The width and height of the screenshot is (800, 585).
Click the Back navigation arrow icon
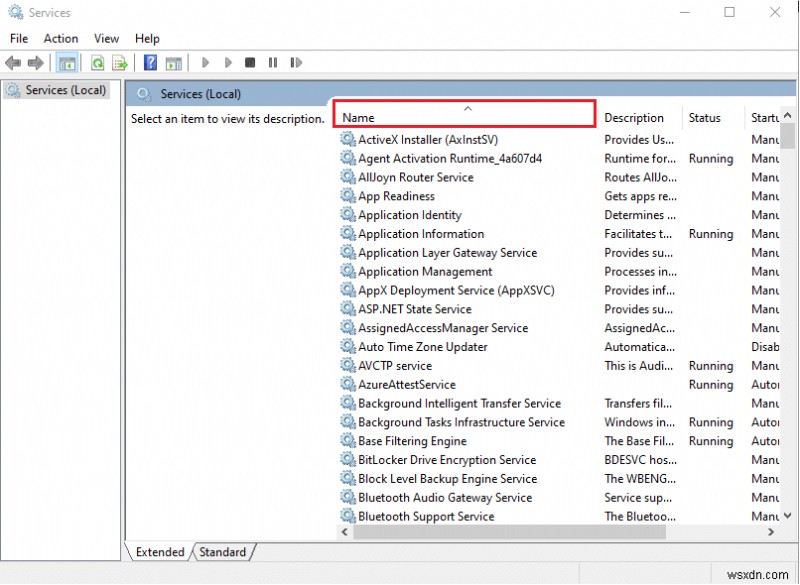pos(12,62)
